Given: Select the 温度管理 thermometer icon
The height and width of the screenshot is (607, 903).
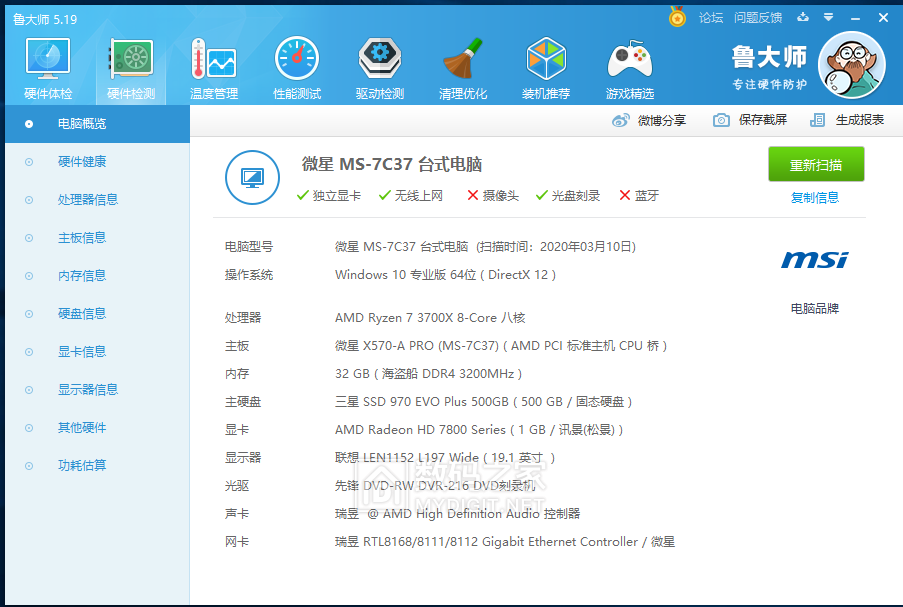Looking at the screenshot, I should point(213,62).
